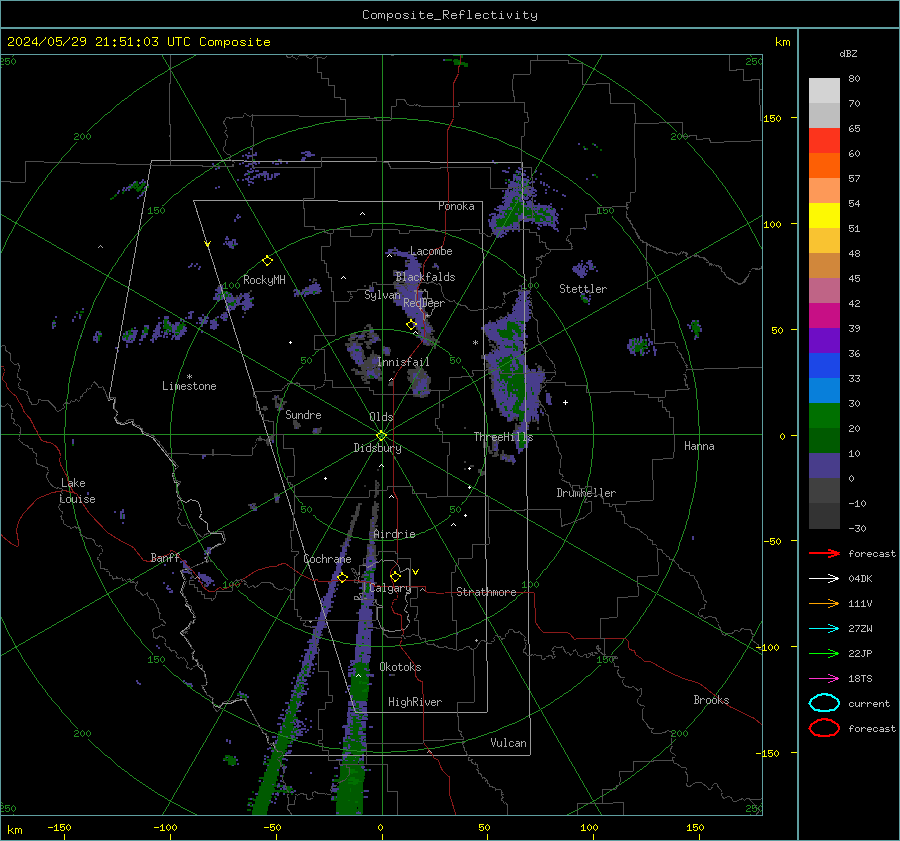Click the Didsbury label
This screenshot has width=900, height=841.
click(377, 448)
